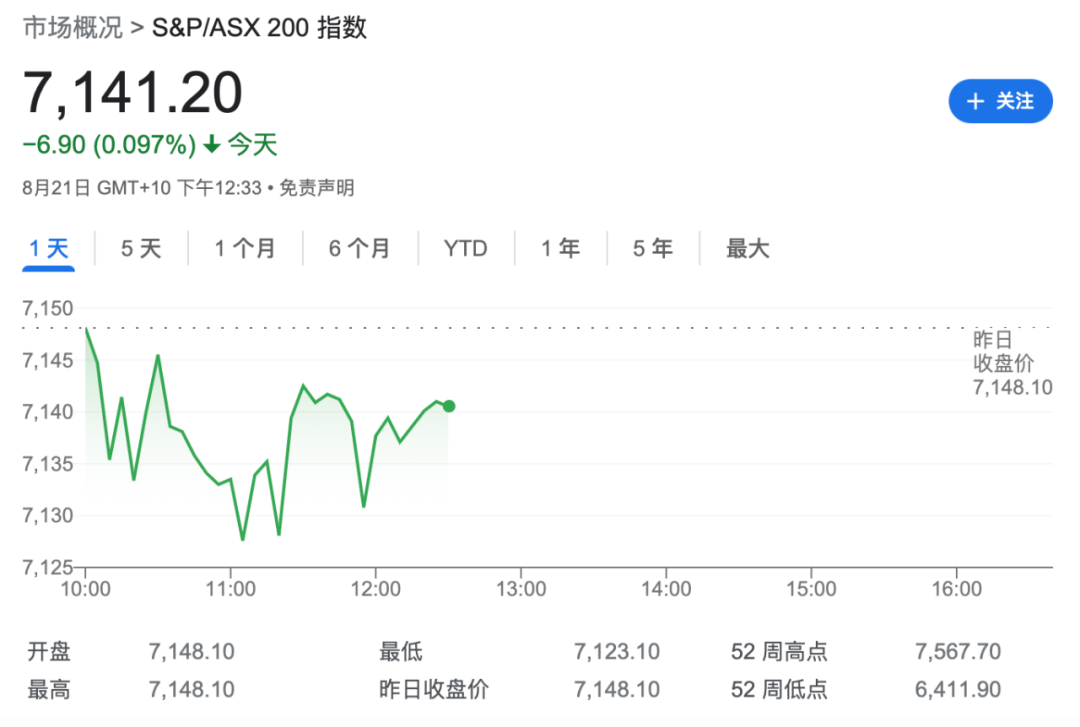The height and width of the screenshot is (727, 1080).
Task: Click the 13:00 time axis label
Action: click(x=521, y=589)
